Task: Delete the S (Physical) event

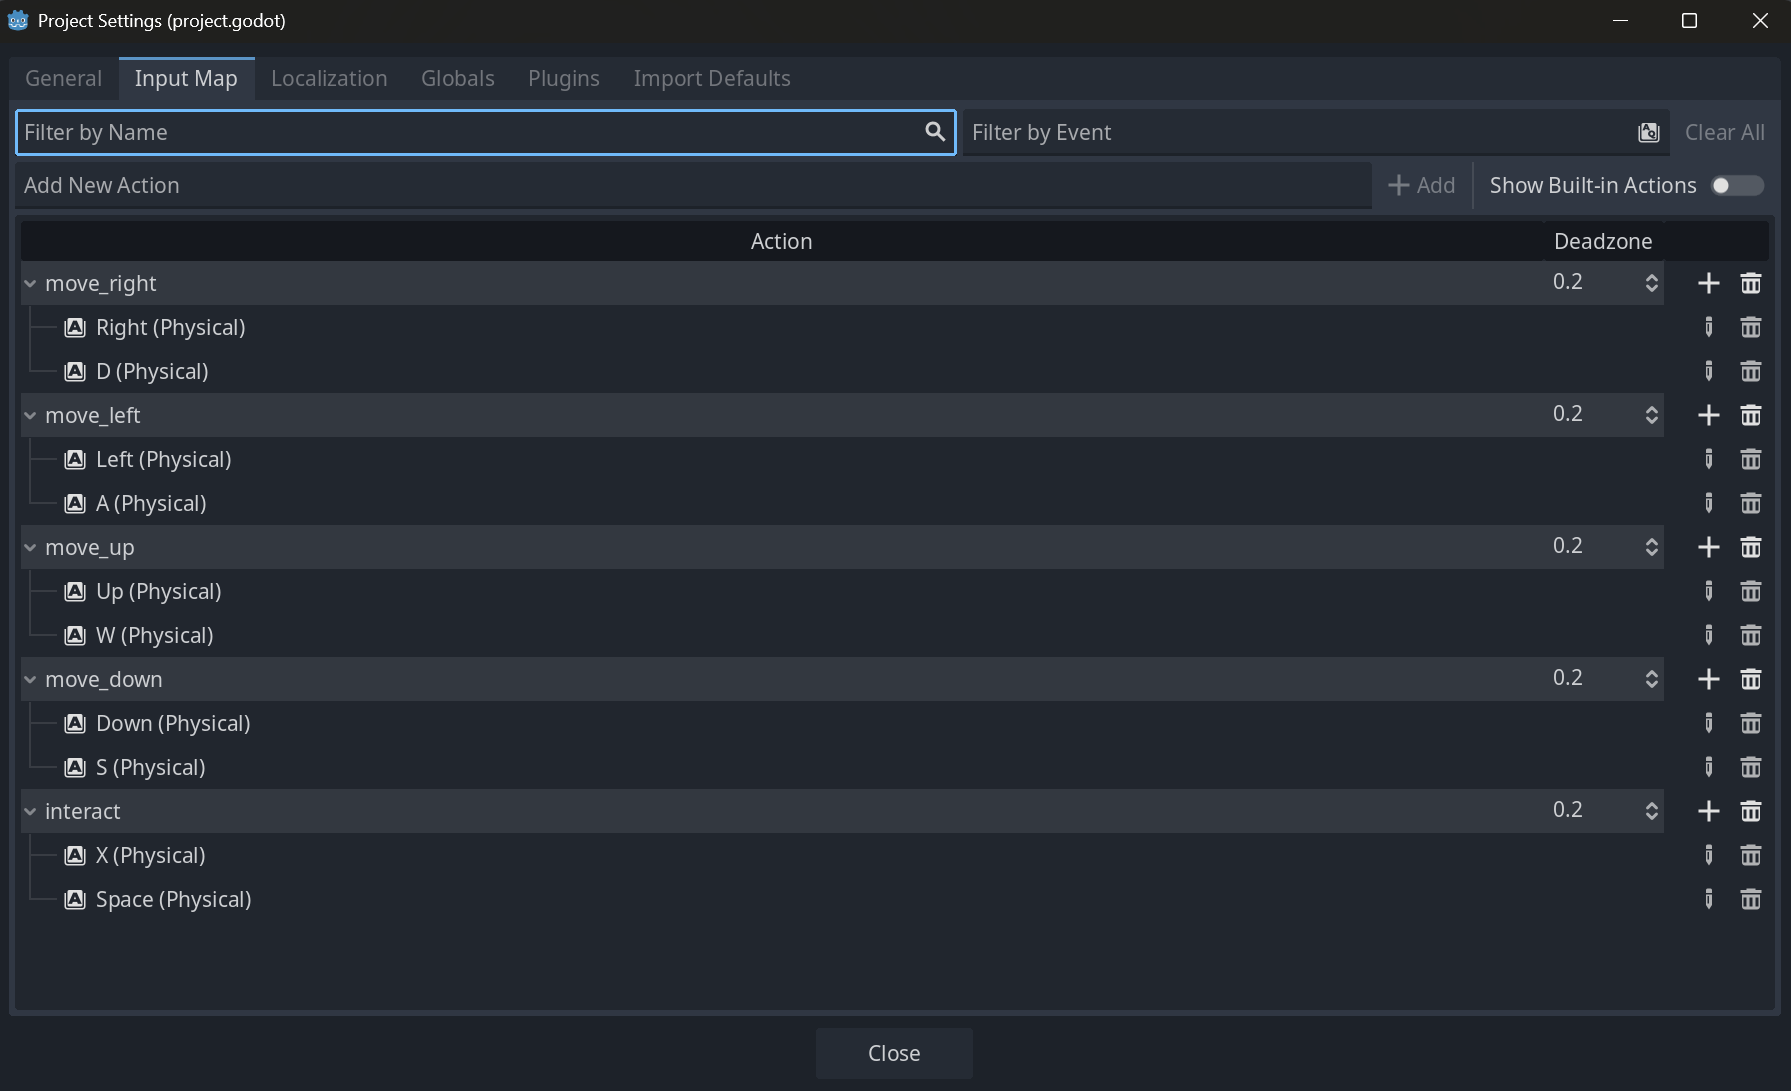Action: tap(1751, 767)
